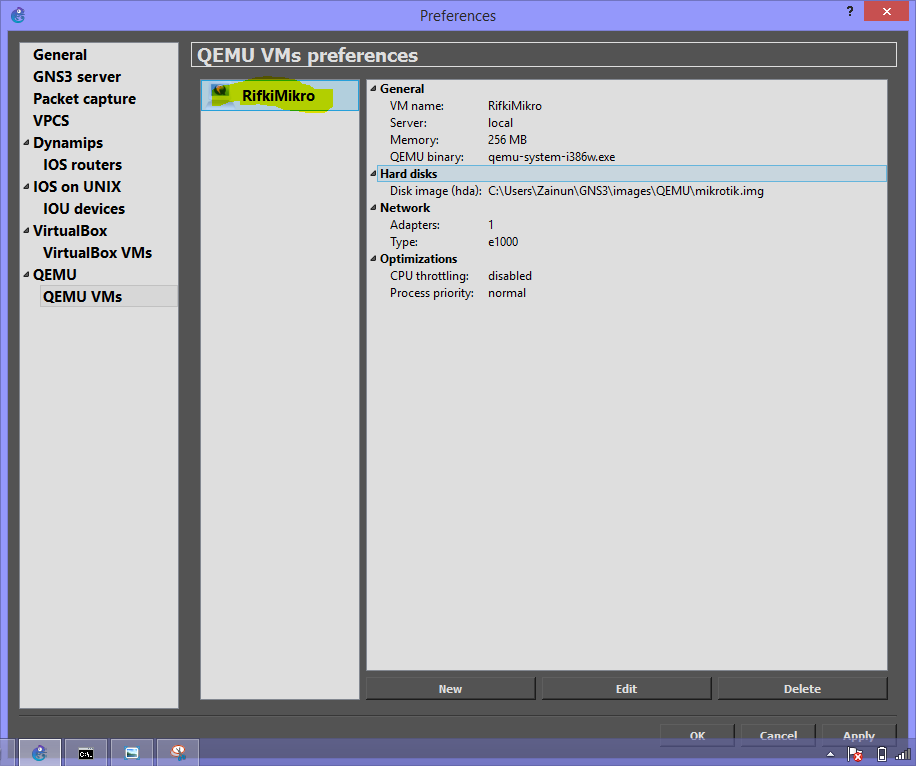Screen dimensions: 916x766
Task: Open Action Center flag icon
Action: click(x=855, y=754)
